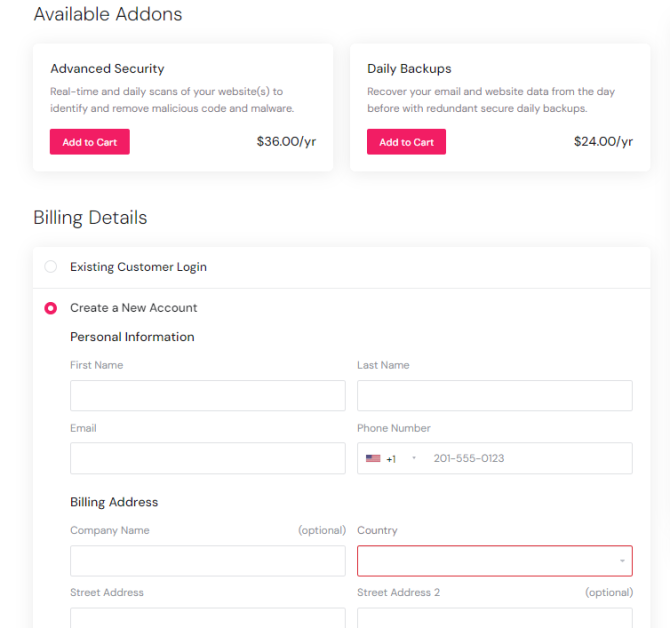Viewport: 670px width, 628px height.
Task: Click the $24.00/yr price label
Action: (603, 142)
